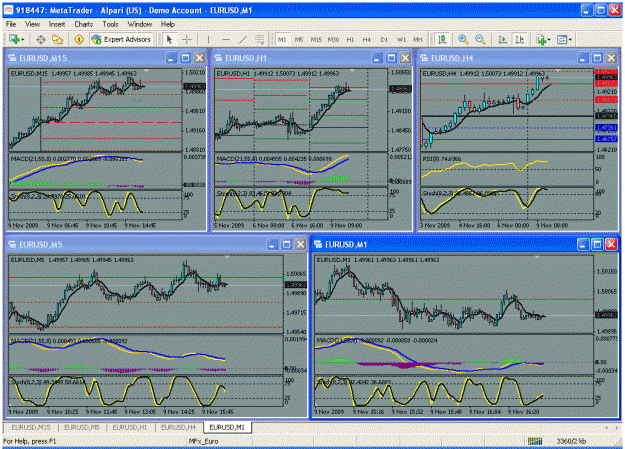Viewport: 625px width, 449px height.
Task: Toggle the Expert Advisors button
Action: pos(121,39)
